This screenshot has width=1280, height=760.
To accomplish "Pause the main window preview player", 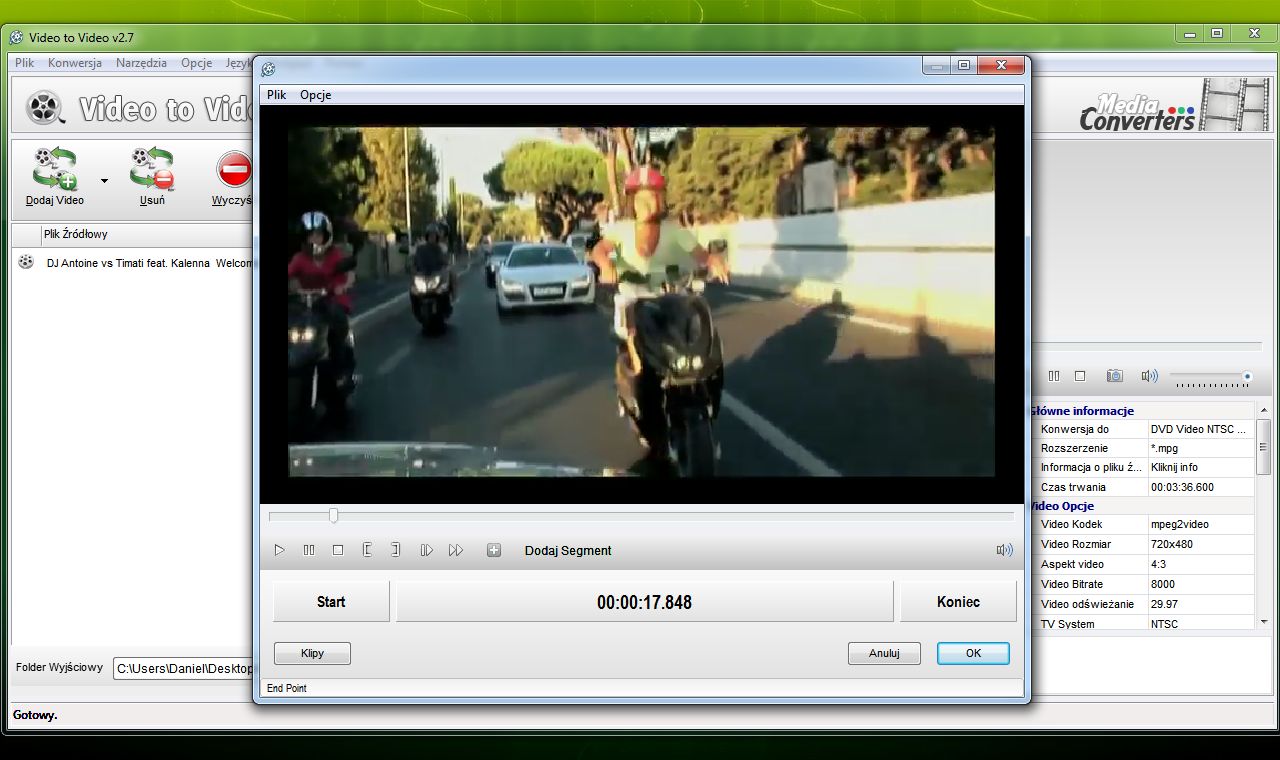I will (x=1054, y=376).
